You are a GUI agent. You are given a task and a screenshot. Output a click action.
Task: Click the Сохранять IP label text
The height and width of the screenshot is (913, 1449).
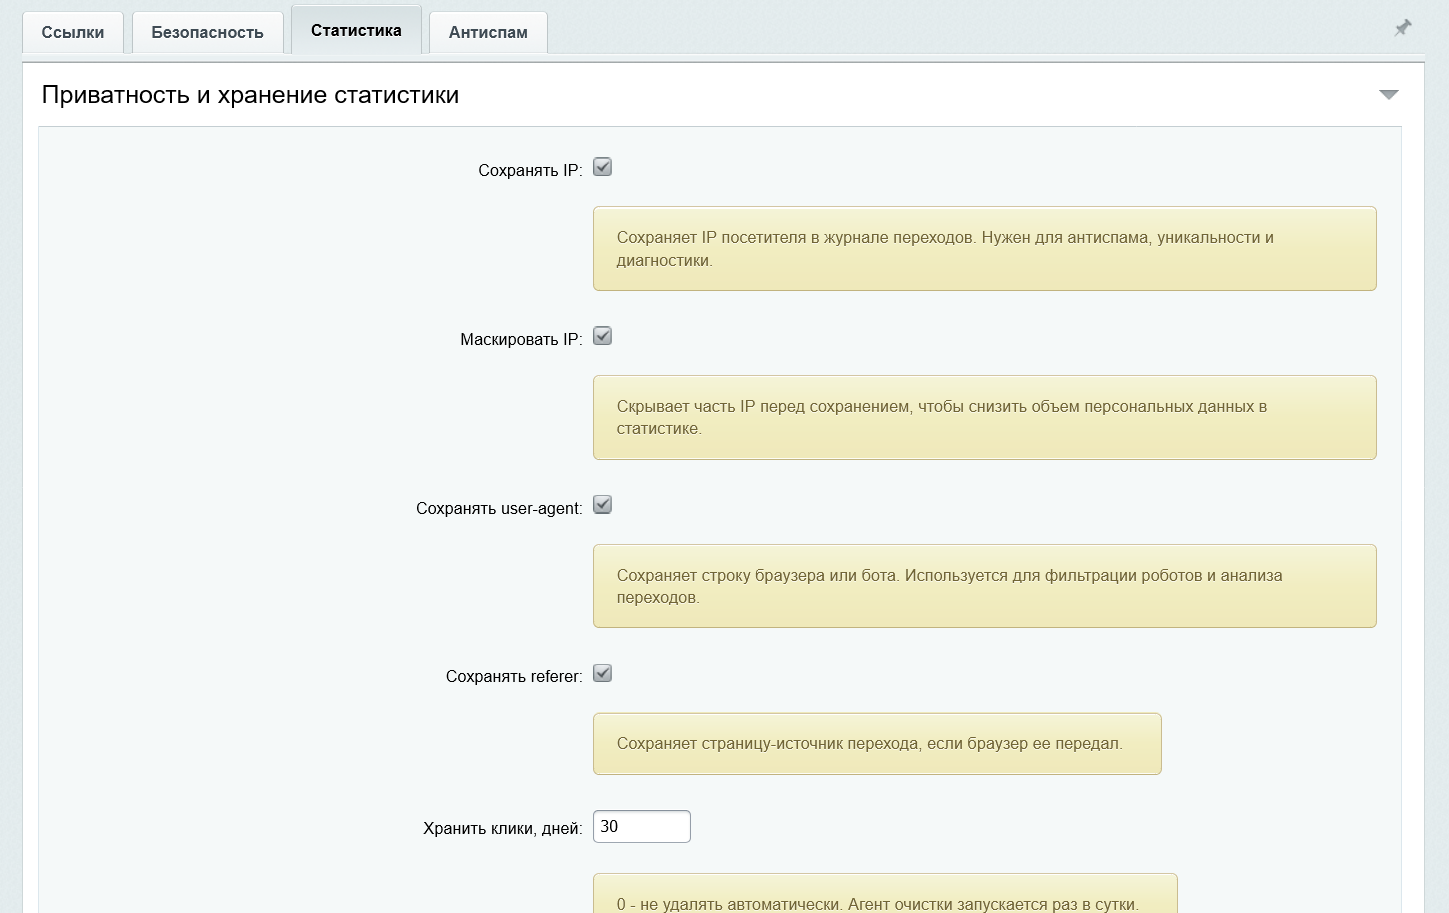pos(530,170)
